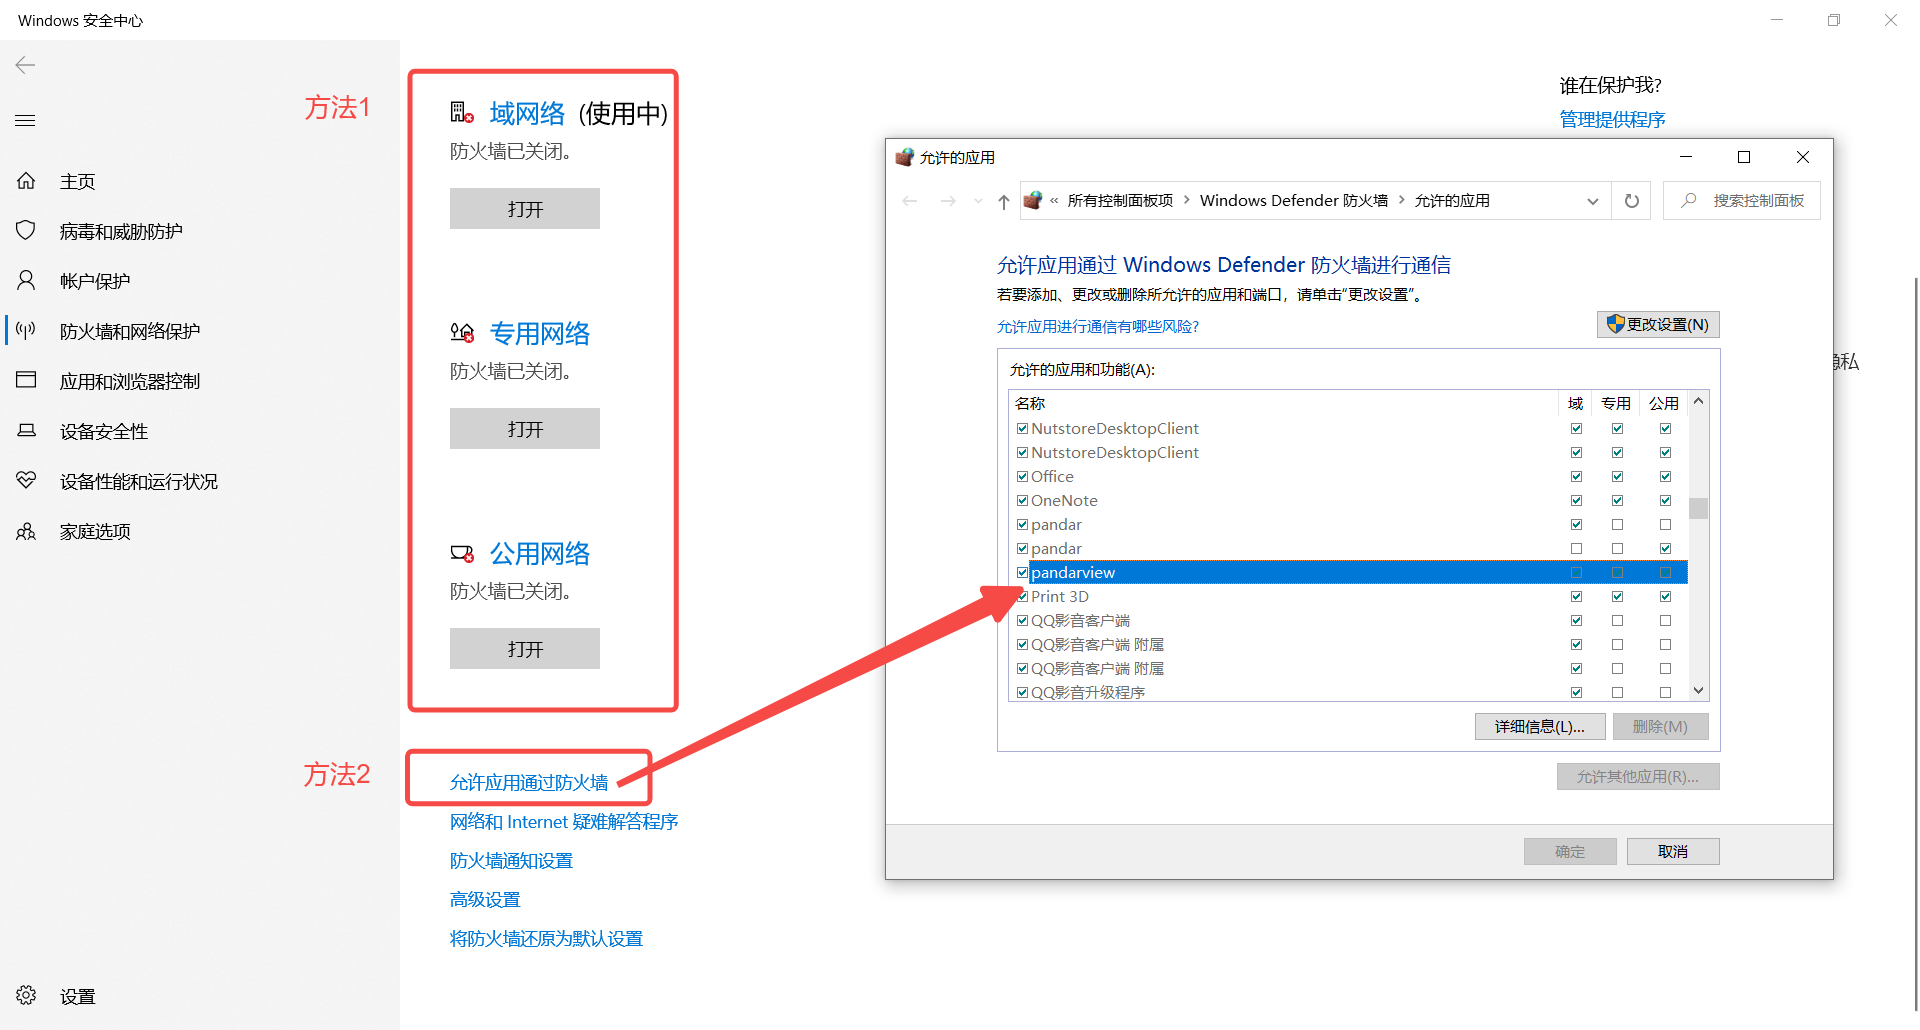1920x1030 pixels.
Task: Click the up-directory arrow in control panel
Action: point(1004,201)
